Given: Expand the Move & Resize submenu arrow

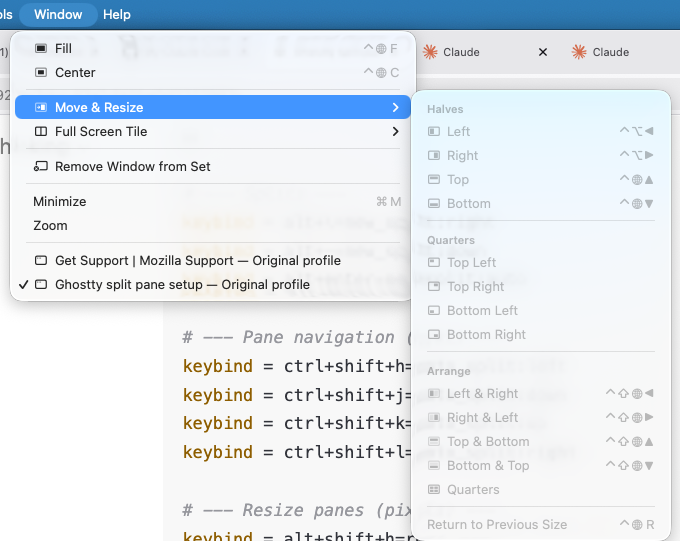Looking at the screenshot, I should 396,107.
